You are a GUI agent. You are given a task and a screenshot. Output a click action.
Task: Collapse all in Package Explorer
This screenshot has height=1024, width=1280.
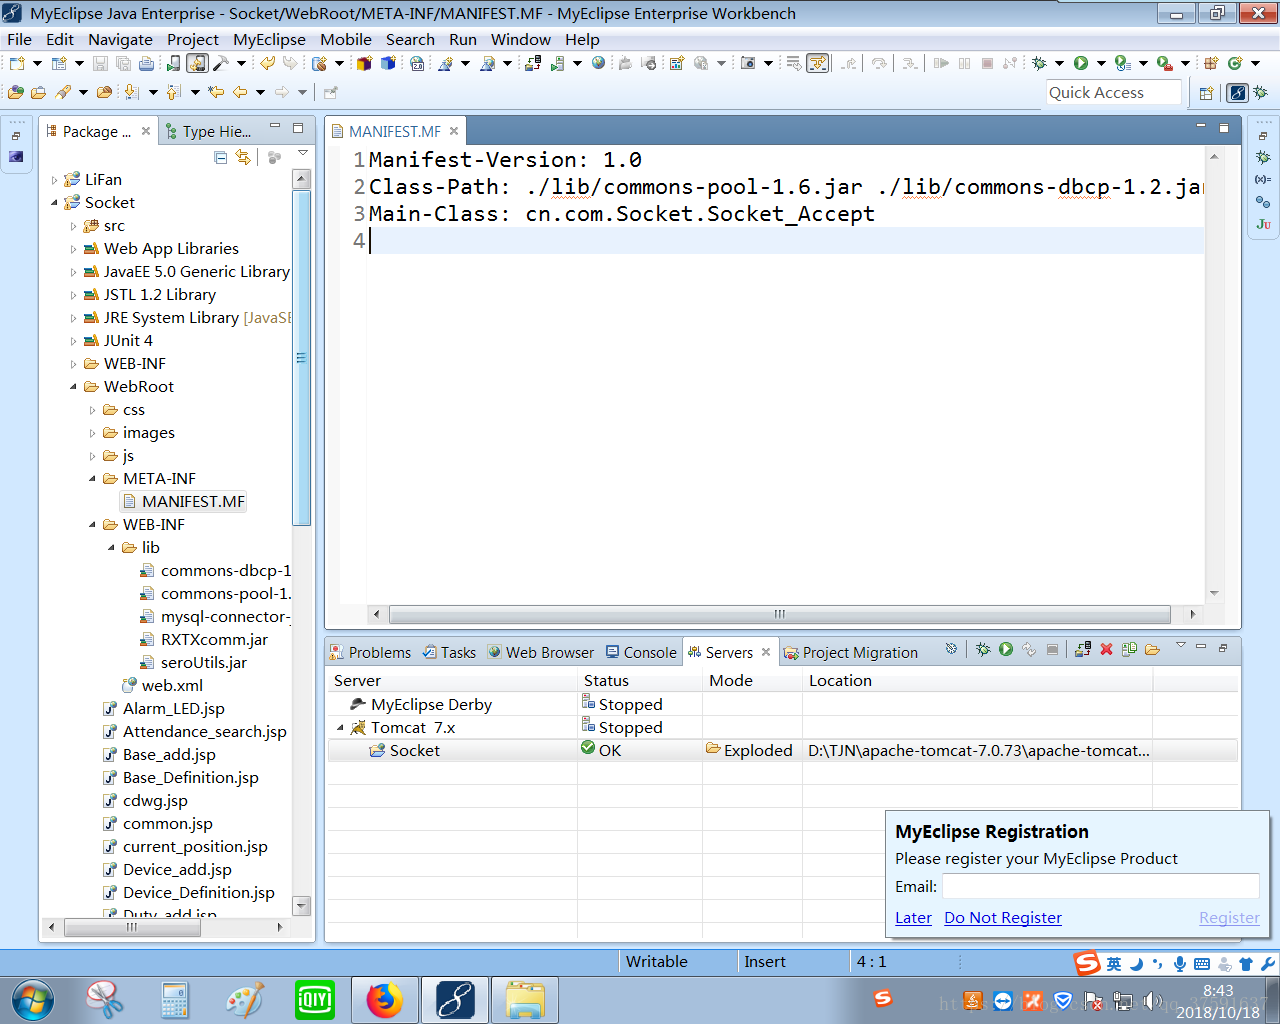tap(221, 157)
